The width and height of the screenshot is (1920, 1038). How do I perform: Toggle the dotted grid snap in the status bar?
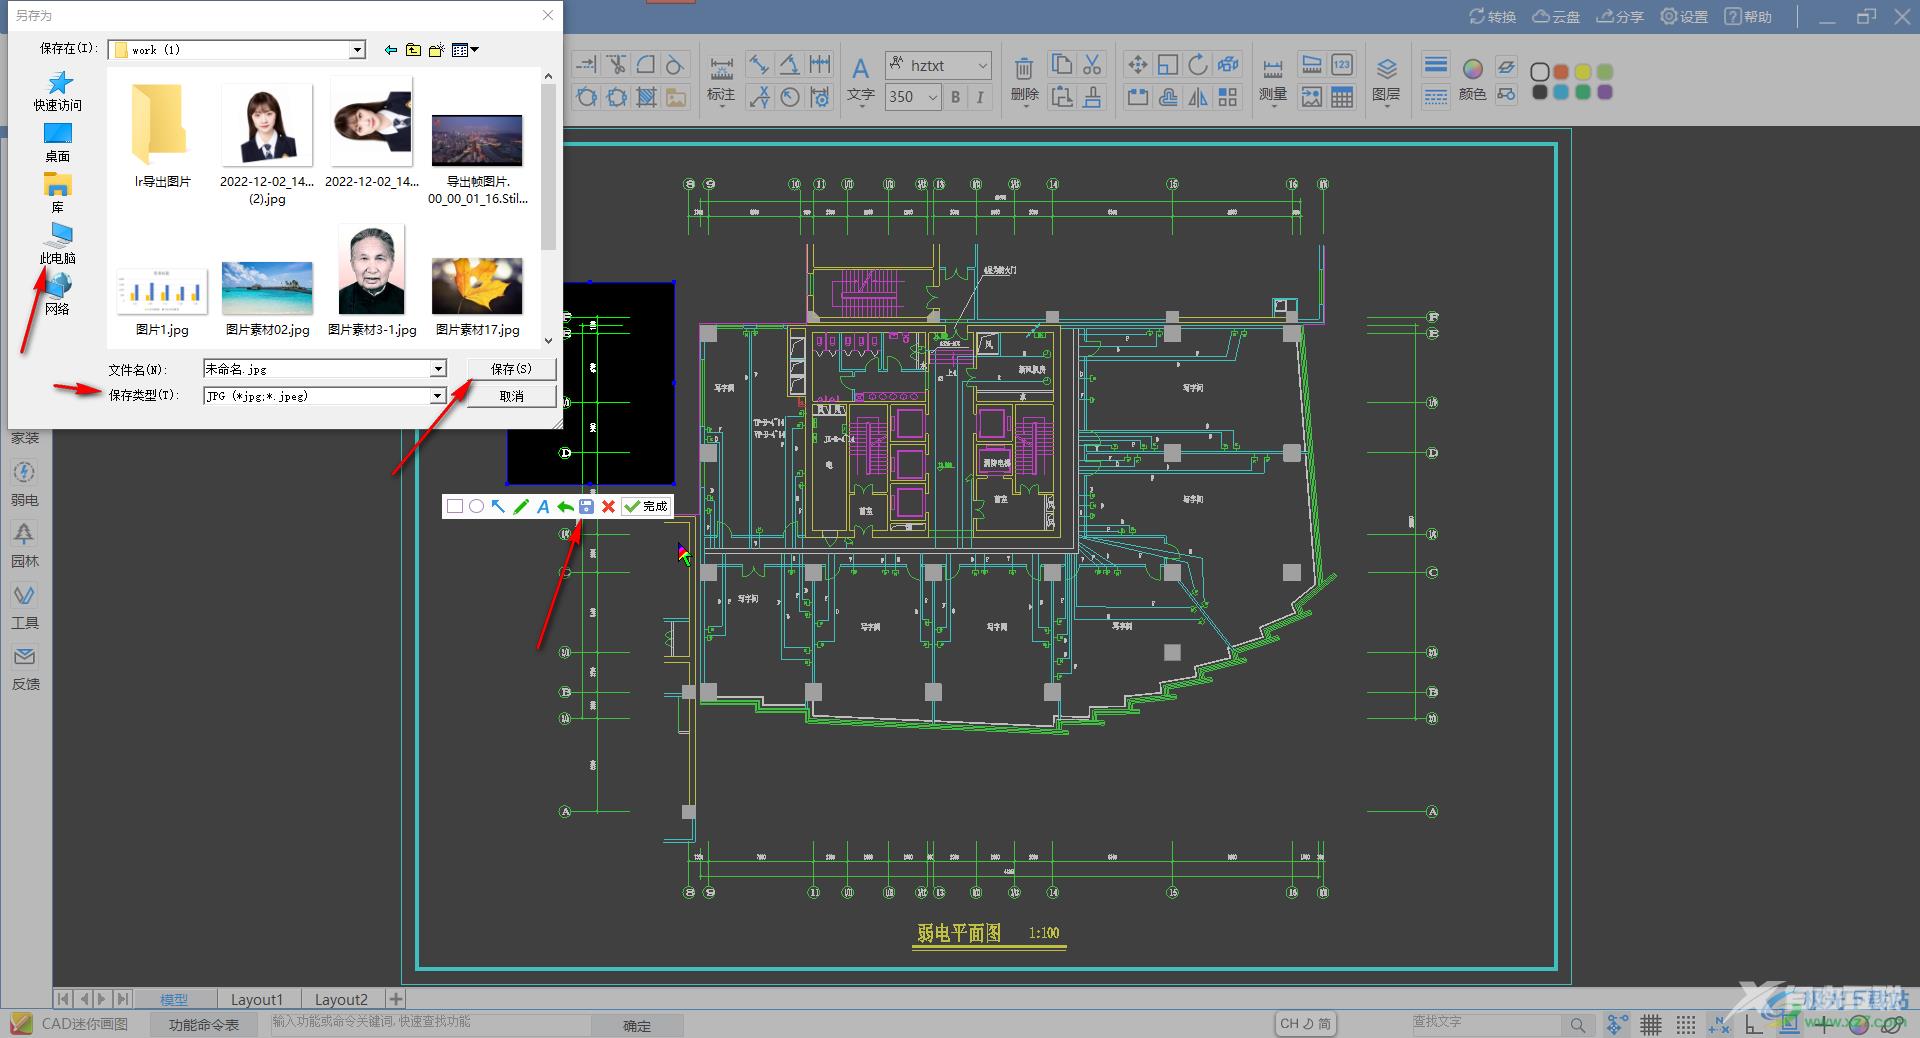[1685, 1024]
